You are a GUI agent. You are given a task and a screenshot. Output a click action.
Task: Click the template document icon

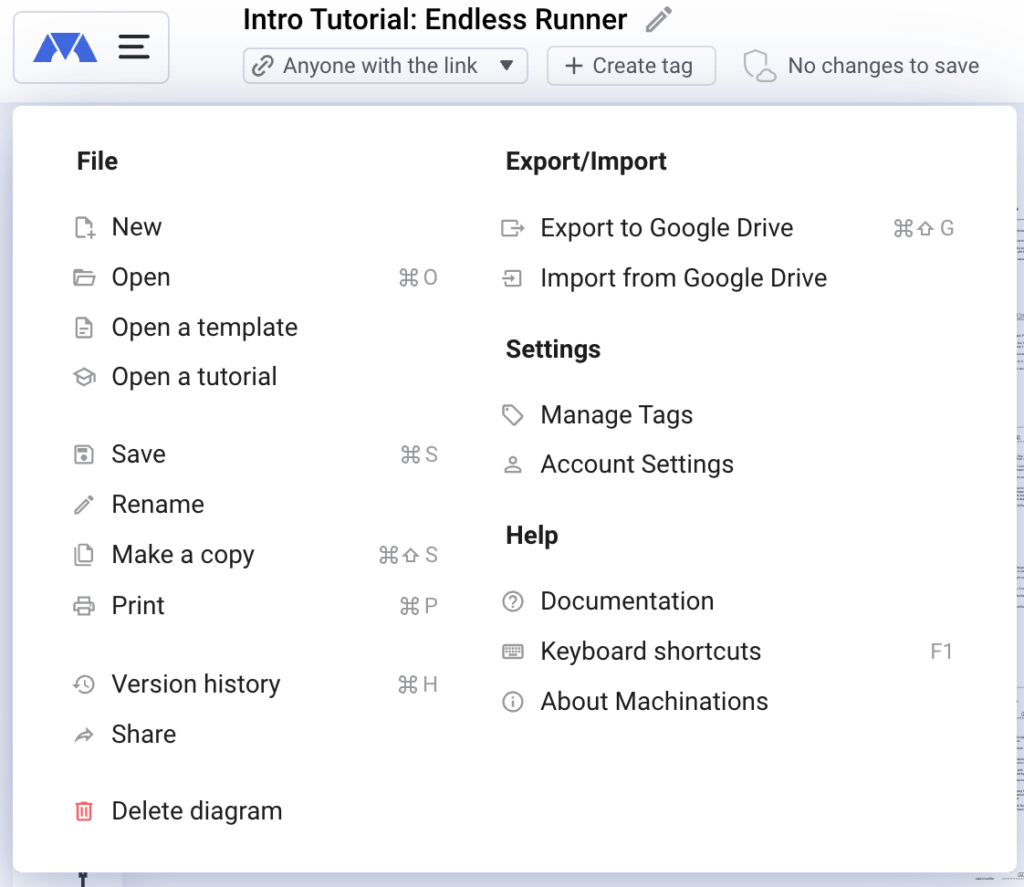[84, 327]
